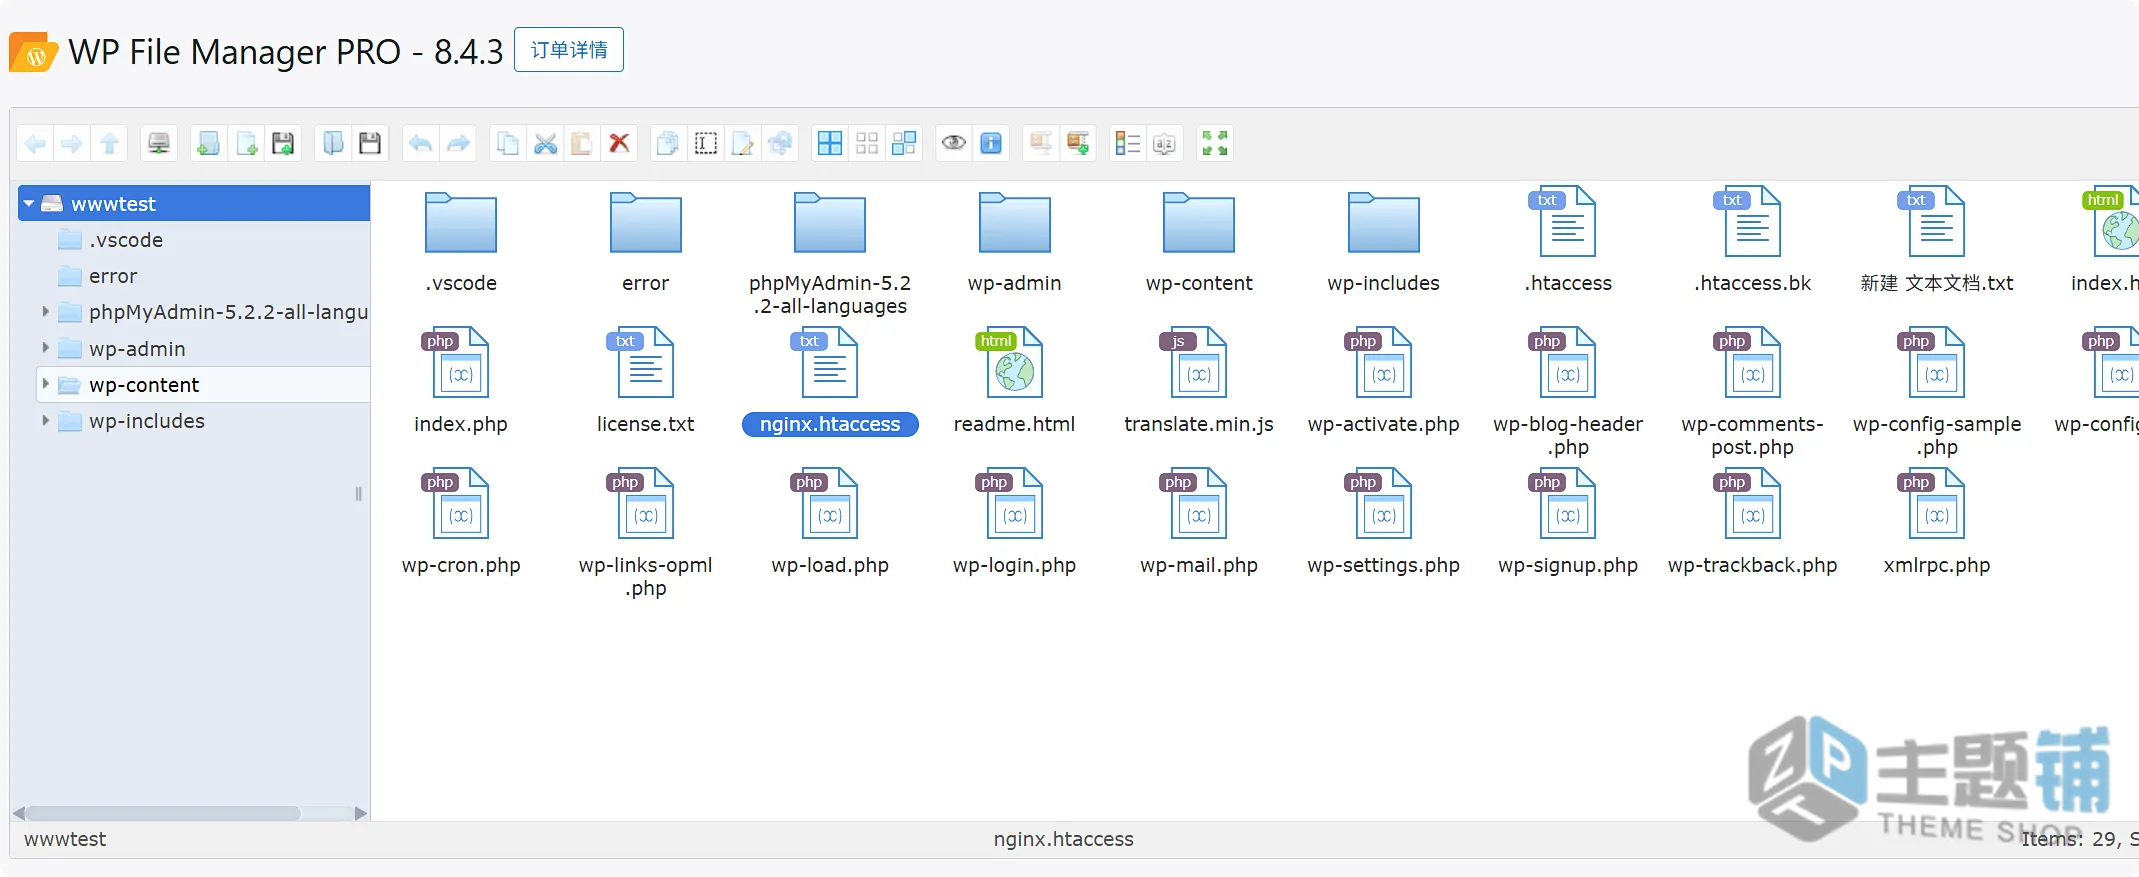Select the wp-login.php file

[1014, 523]
